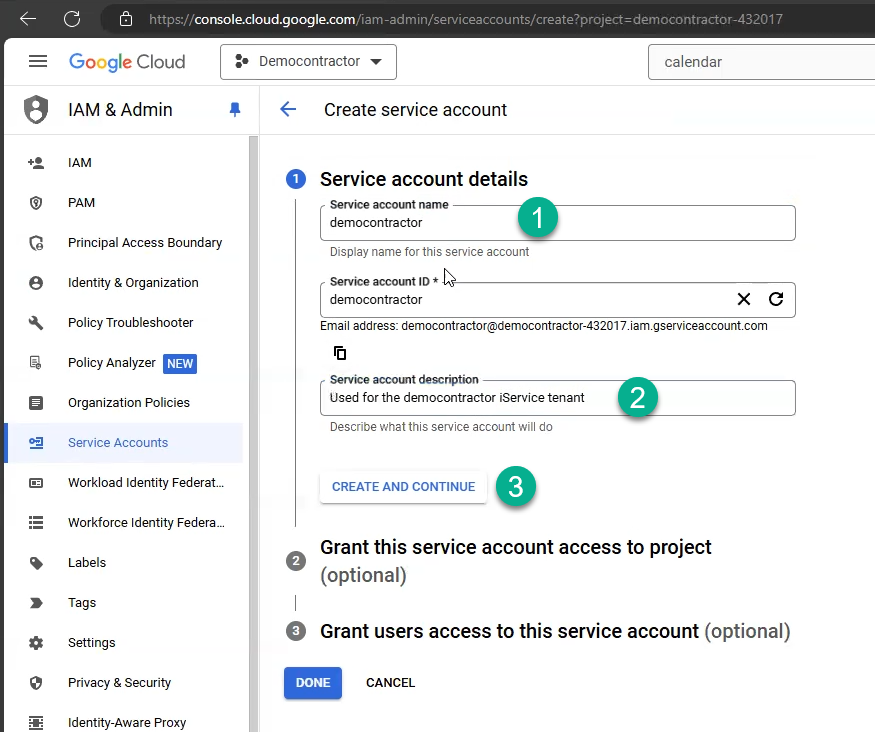The image size is (875, 732).
Task: Open Settings in IAM sidebar
Action: pyautogui.click(x=92, y=643)
